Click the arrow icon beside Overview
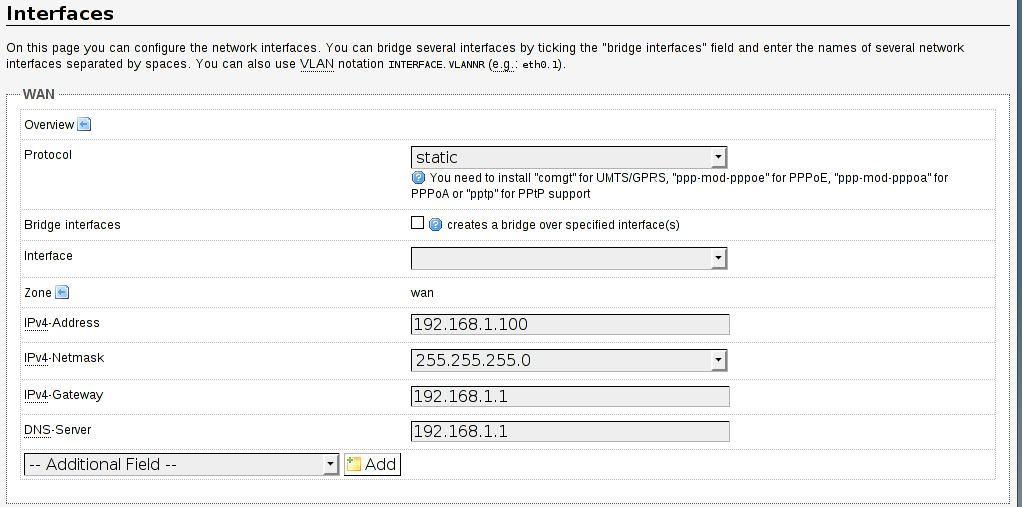Screen dimensions: 1022x507 click(84, 125)
